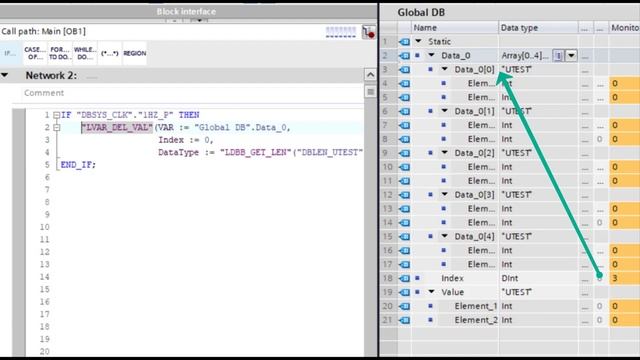Click the Block interface bar
The height and width of the screenshot is (360, 640).
click(189, 11)
